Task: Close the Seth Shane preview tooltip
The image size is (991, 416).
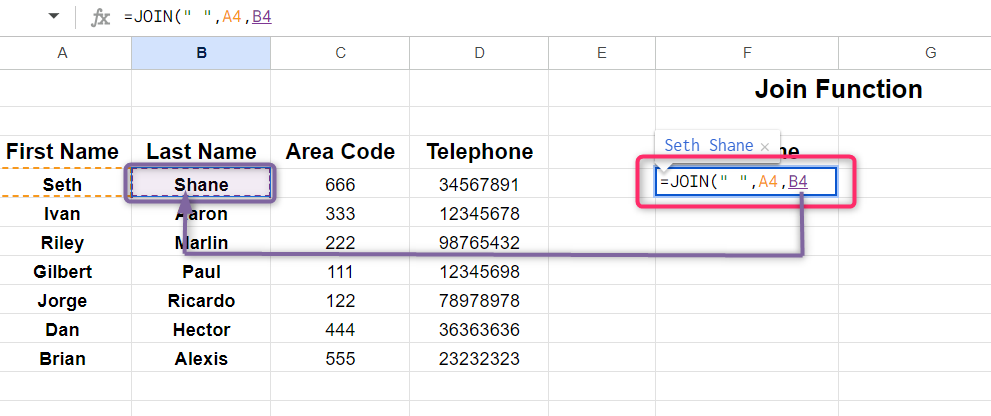Action: click(x=765, y=147)
